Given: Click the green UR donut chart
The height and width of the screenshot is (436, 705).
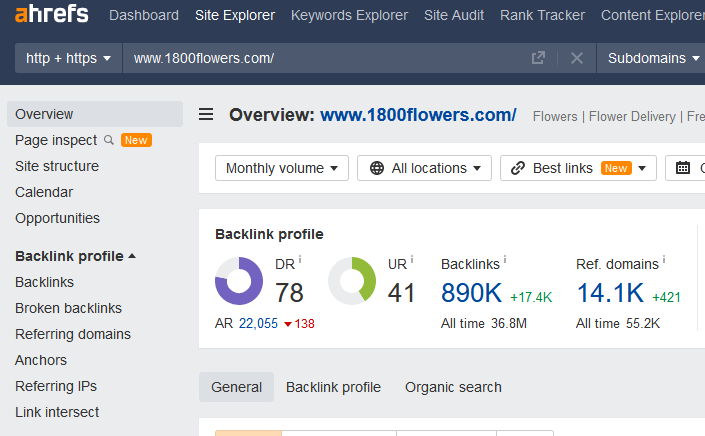Looking at the screenshot, I should click(x=352, y=281).
